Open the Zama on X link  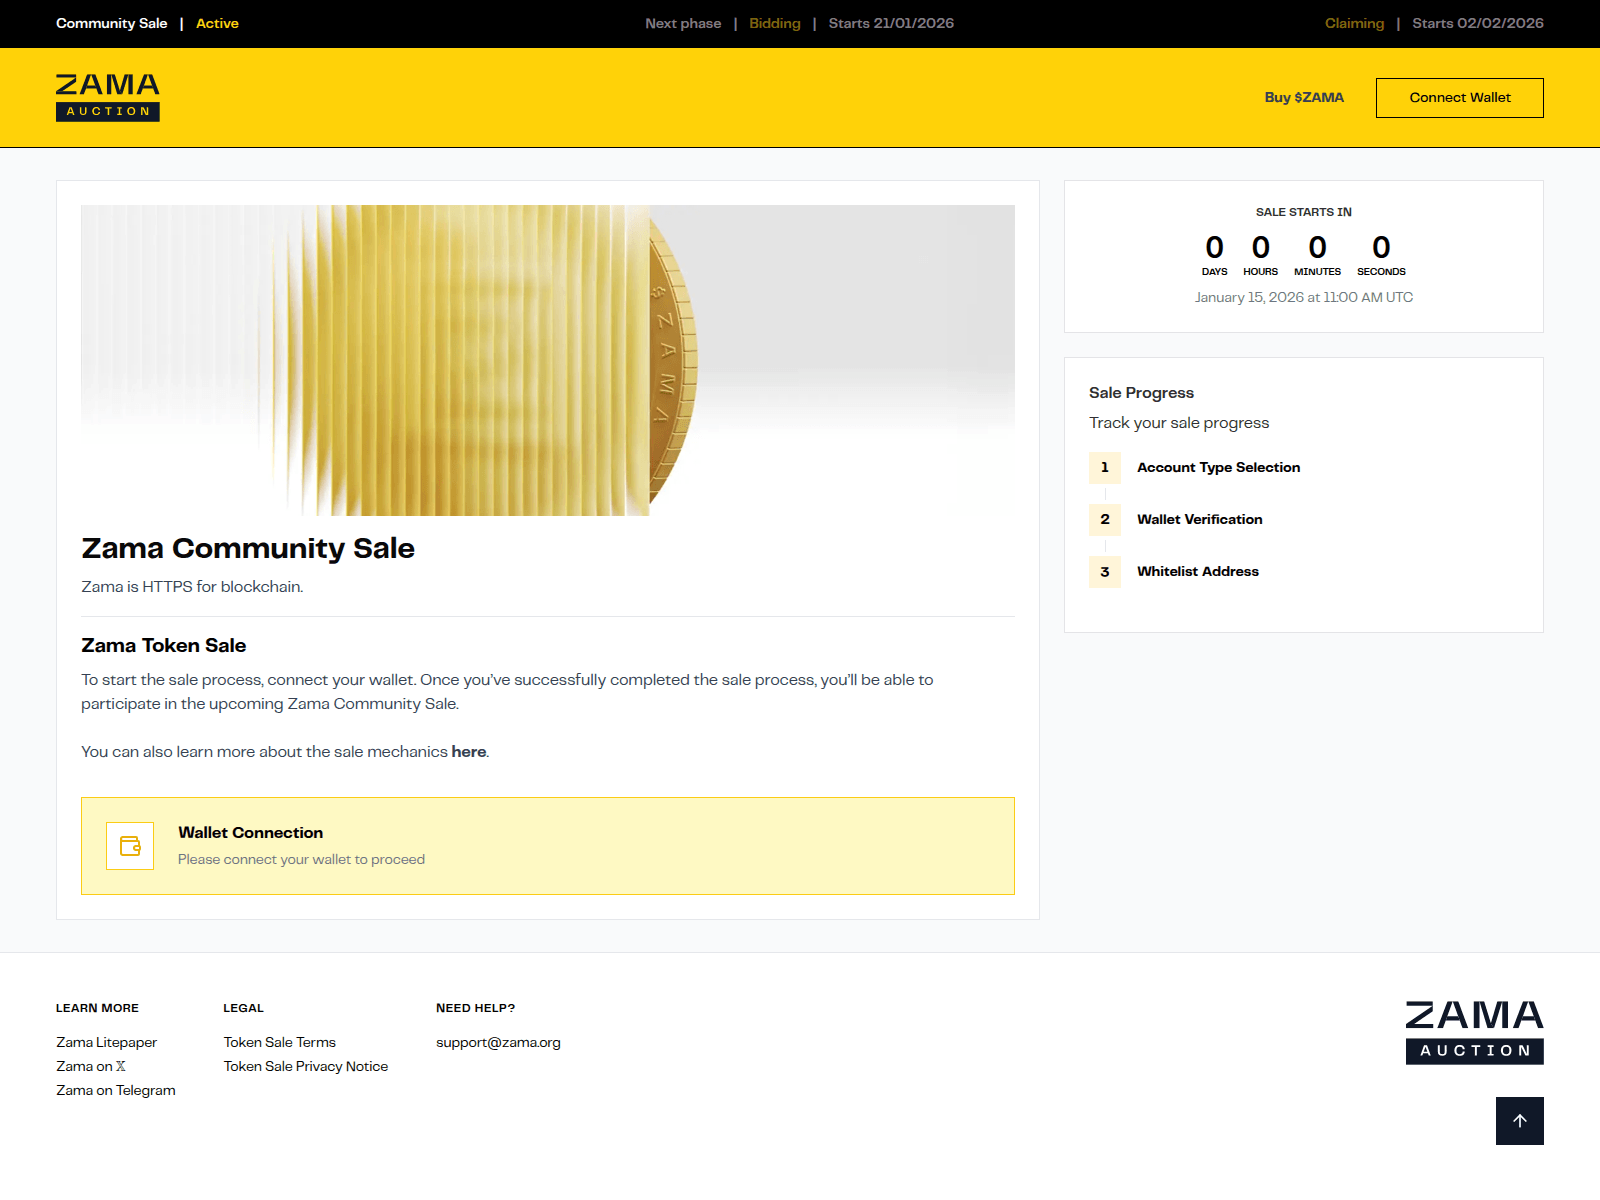click(x=91, y=1066)
